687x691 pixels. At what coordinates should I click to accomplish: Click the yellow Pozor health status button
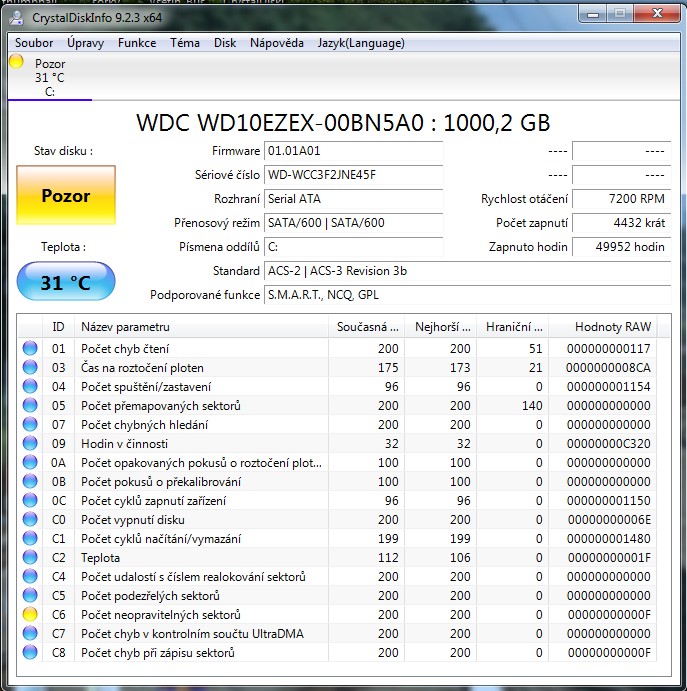pos(66,196)
